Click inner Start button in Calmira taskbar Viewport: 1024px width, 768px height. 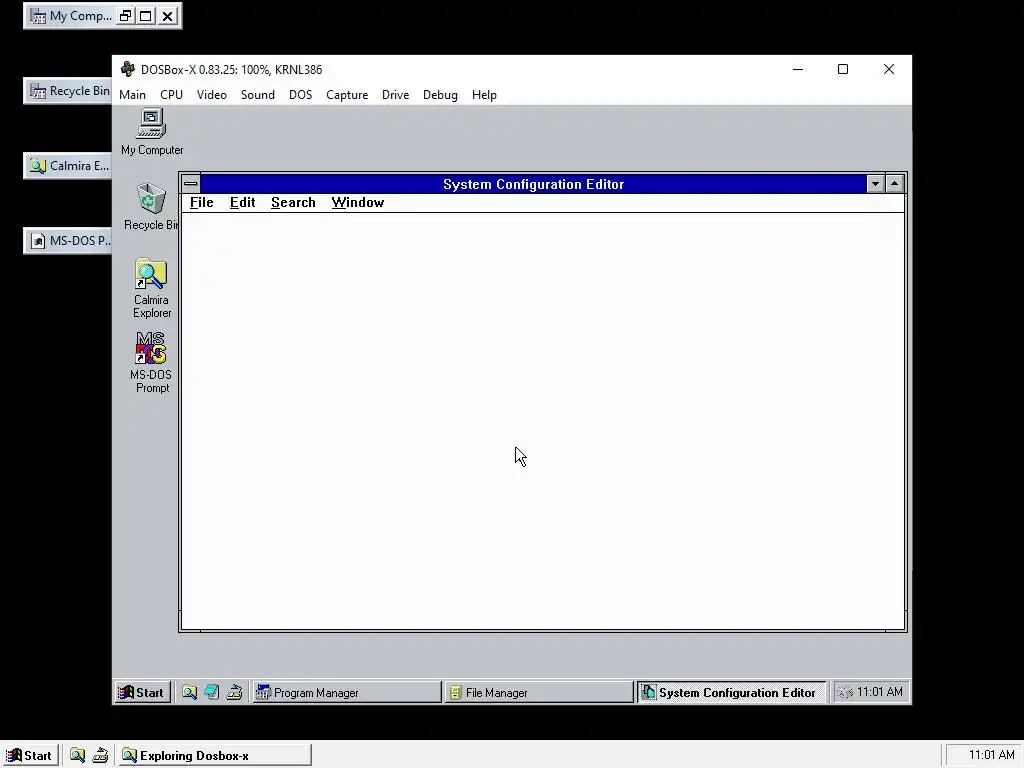(x=141, y=692)
